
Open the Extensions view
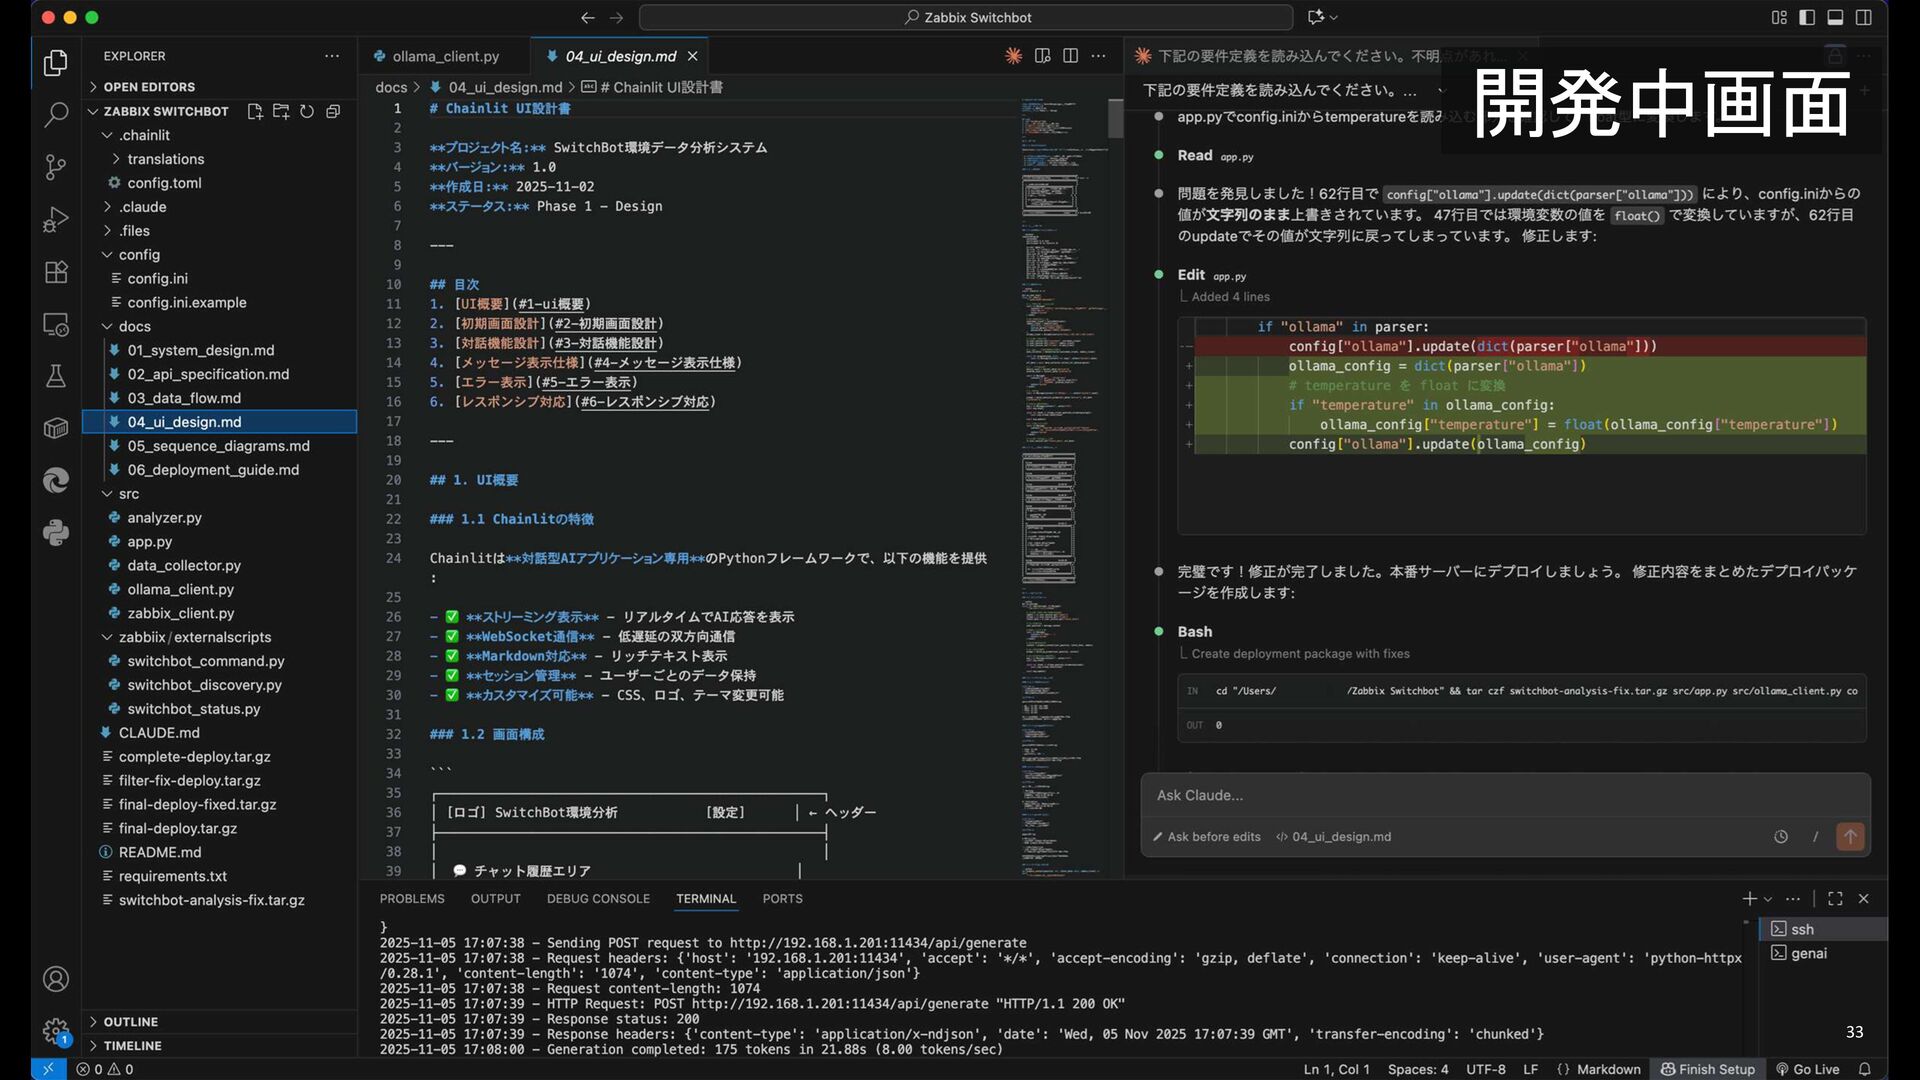tap(56, 272)
